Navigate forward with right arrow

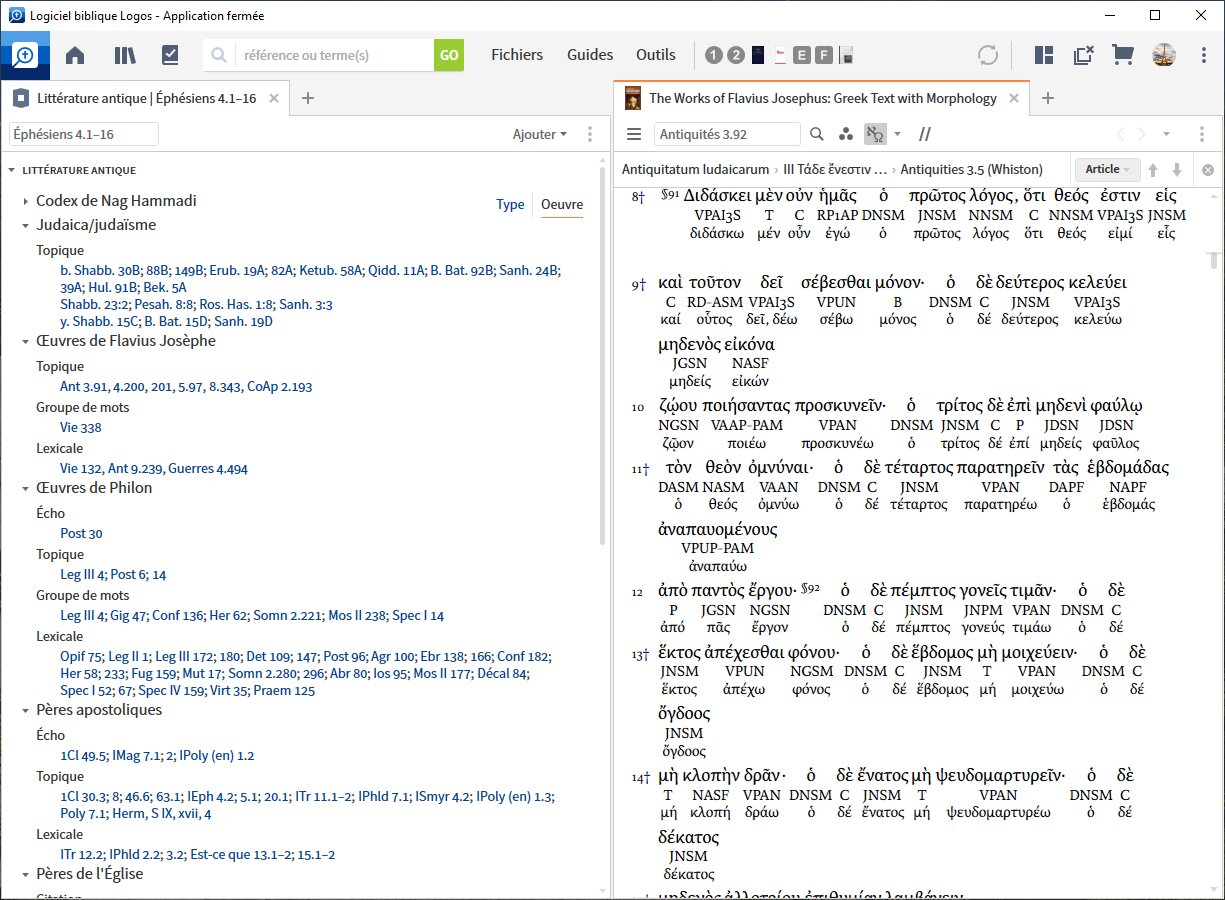(1142, 134)
